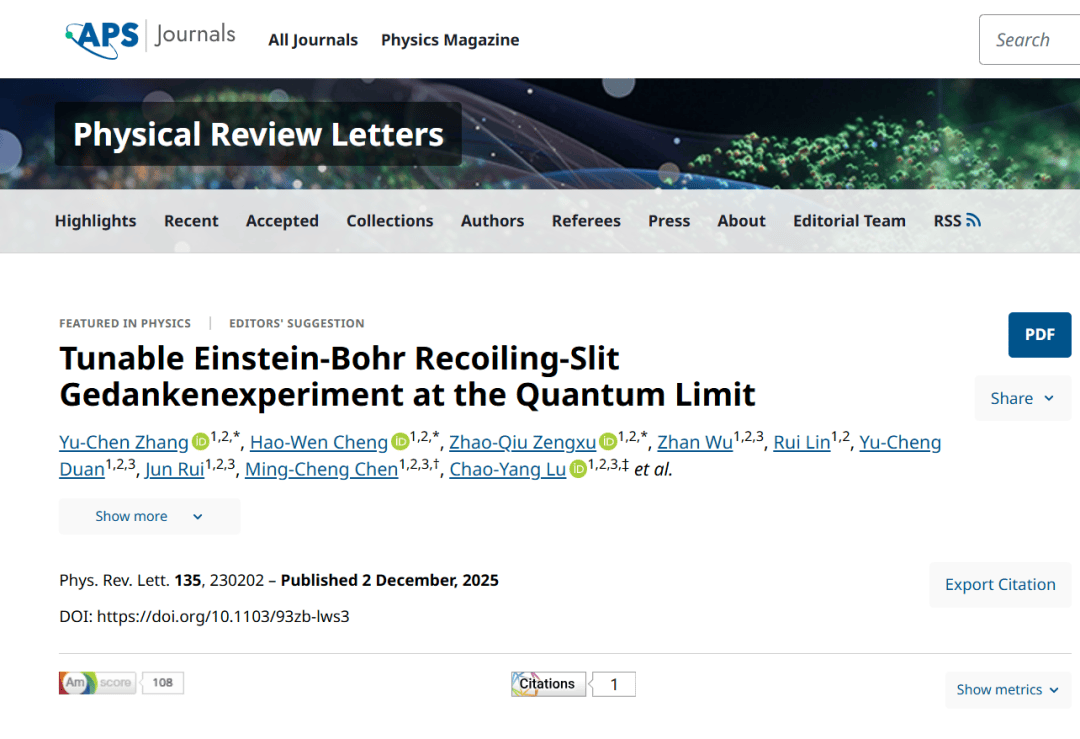Click Zhao-Qiu Zengxu's ORCID icon
Image resolution: width=1080 pixels, height=739 pixels.
tap(607, 442)
